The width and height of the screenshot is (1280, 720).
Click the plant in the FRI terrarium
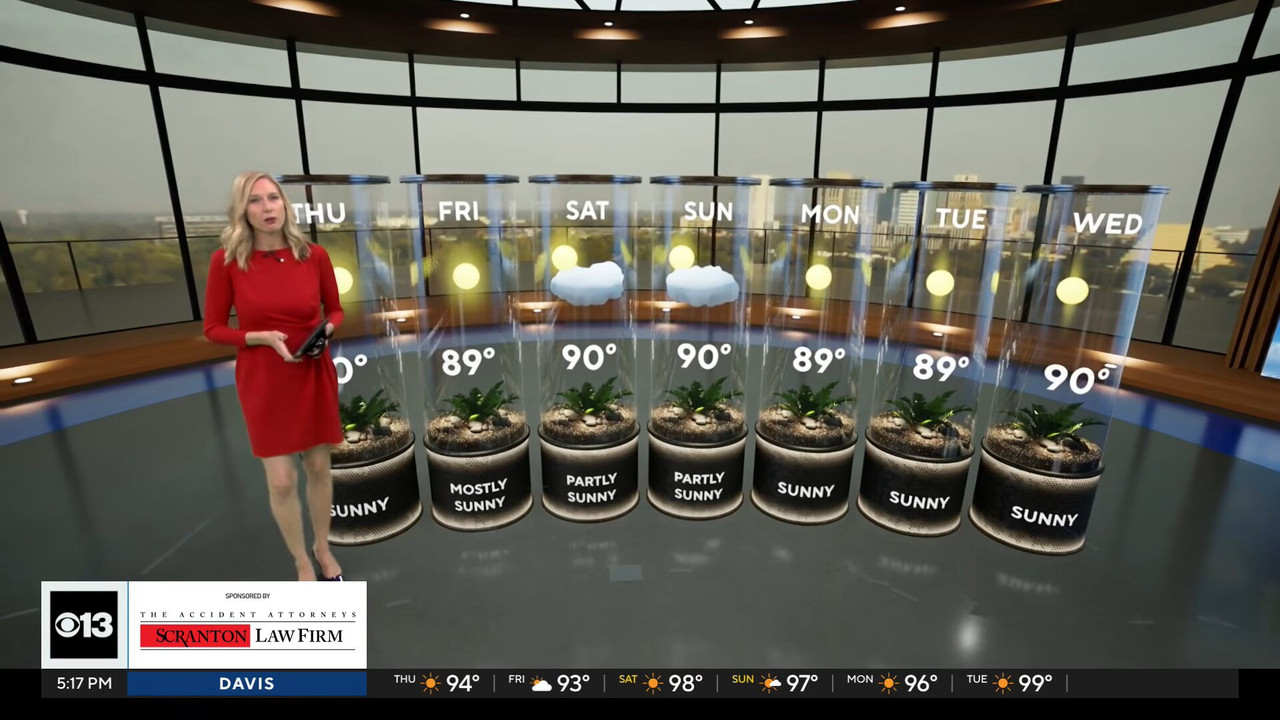pos(480,402)
